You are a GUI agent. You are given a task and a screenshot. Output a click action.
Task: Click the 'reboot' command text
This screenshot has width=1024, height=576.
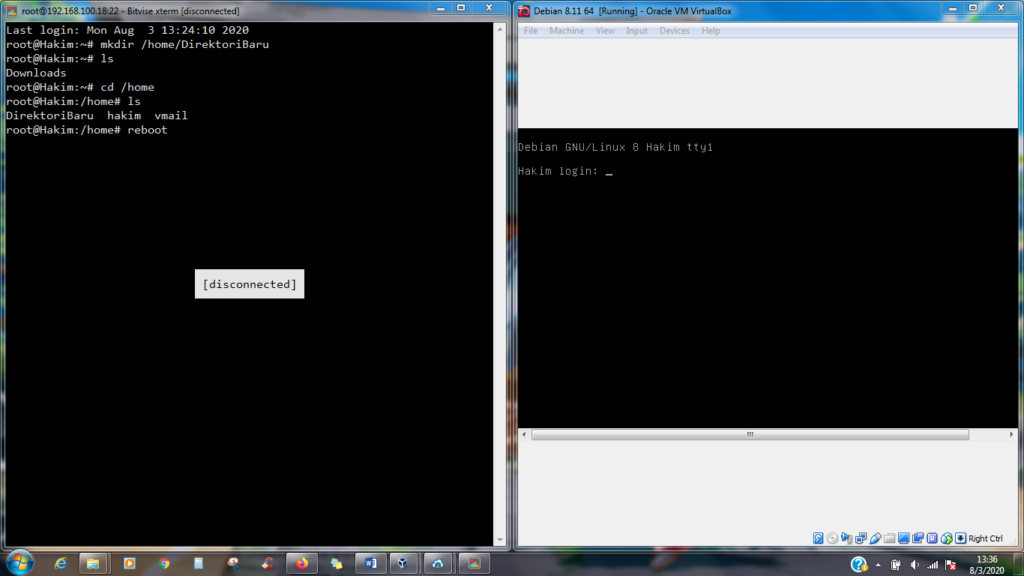pyautogui.click(x=148, y=130)
